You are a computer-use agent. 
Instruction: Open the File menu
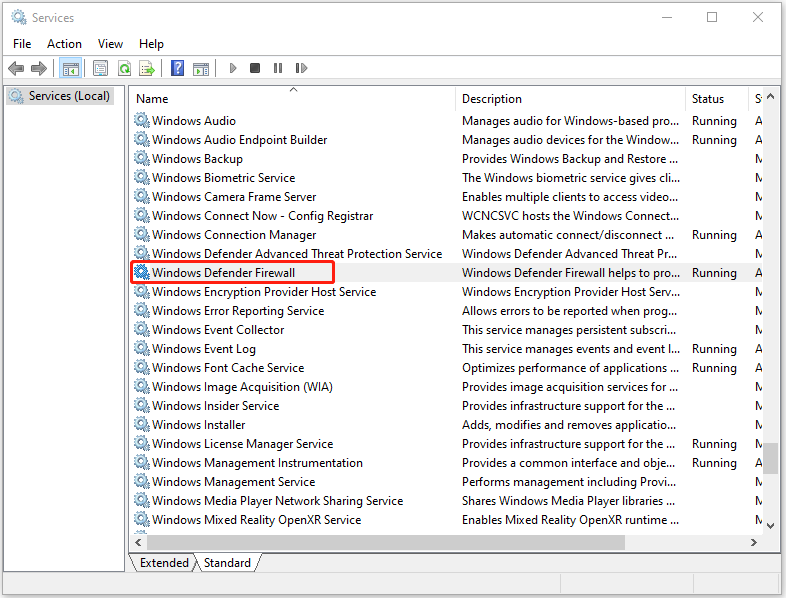(22, 44)
